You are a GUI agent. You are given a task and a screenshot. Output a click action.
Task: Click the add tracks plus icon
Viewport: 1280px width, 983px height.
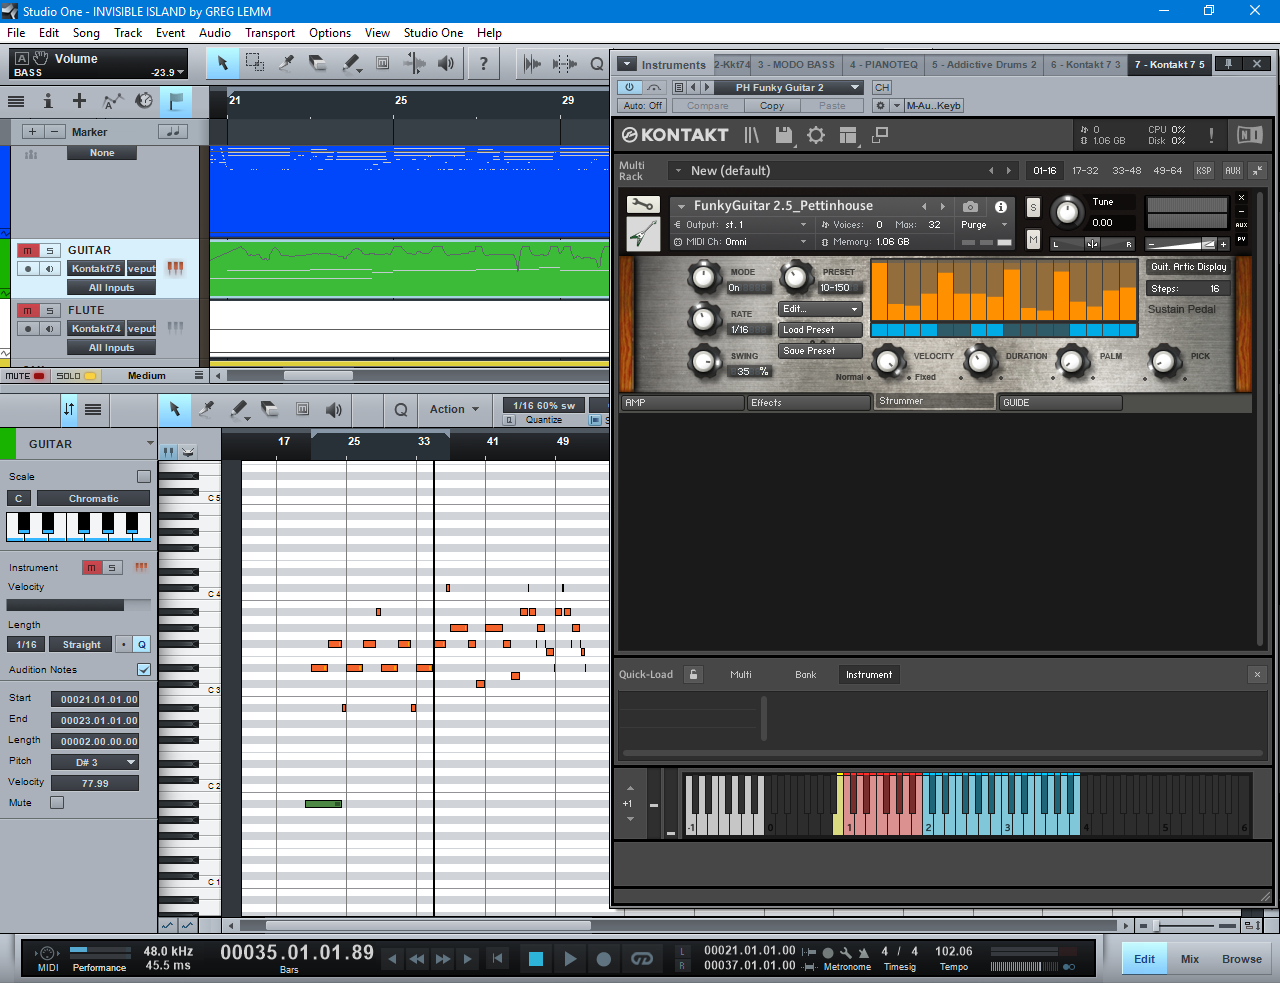[x=79, y=101]
